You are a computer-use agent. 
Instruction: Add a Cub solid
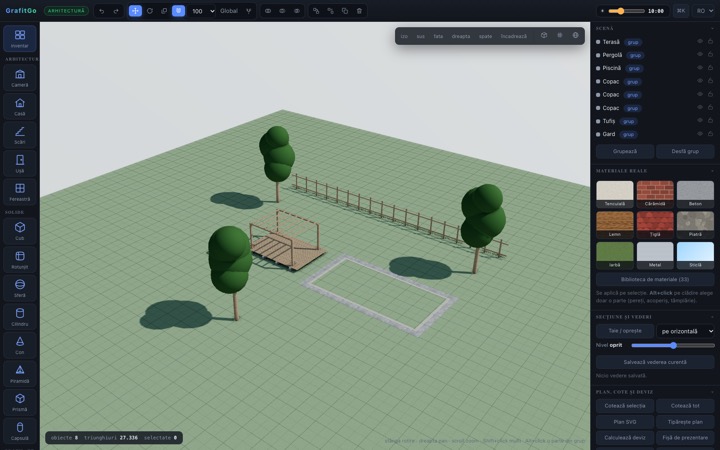[20, 231]
